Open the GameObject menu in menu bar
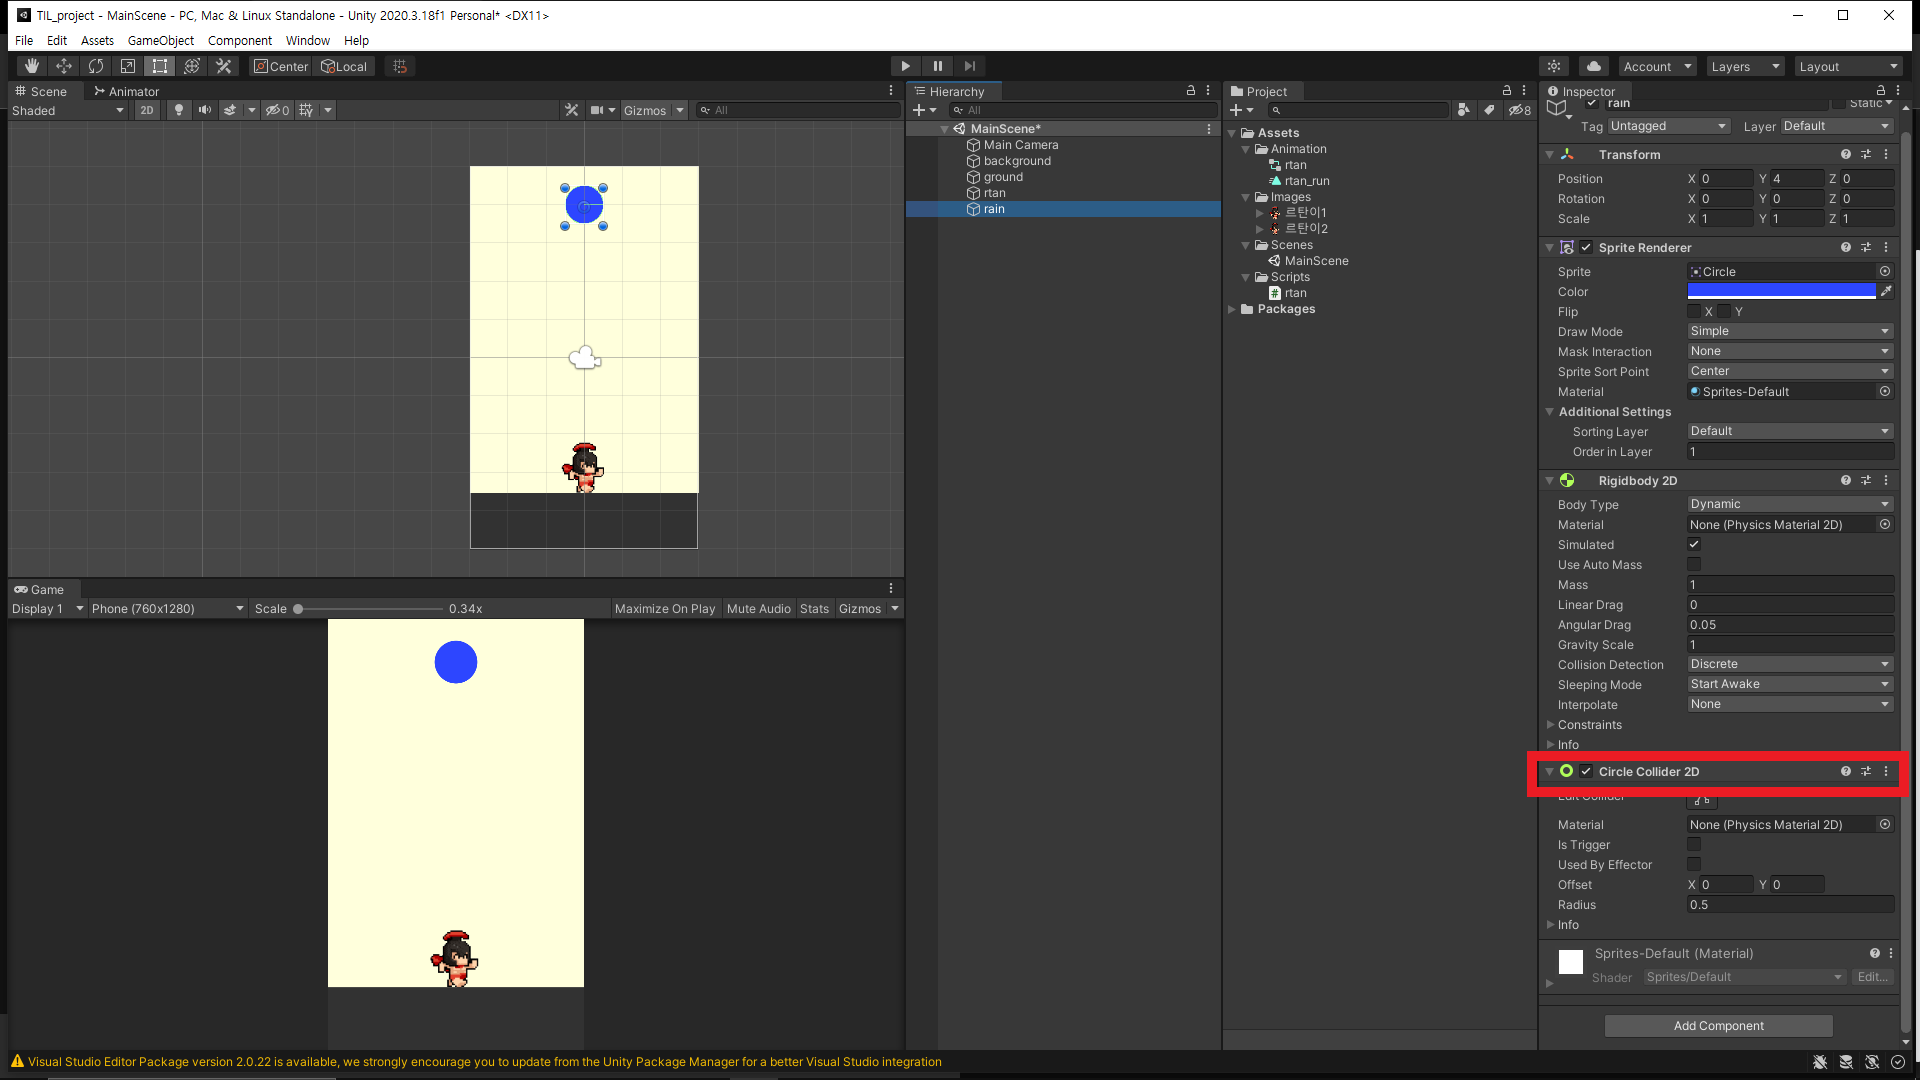Image resolution: width=1920 pixels, height=1080 pixels. [x=157, y=40]
